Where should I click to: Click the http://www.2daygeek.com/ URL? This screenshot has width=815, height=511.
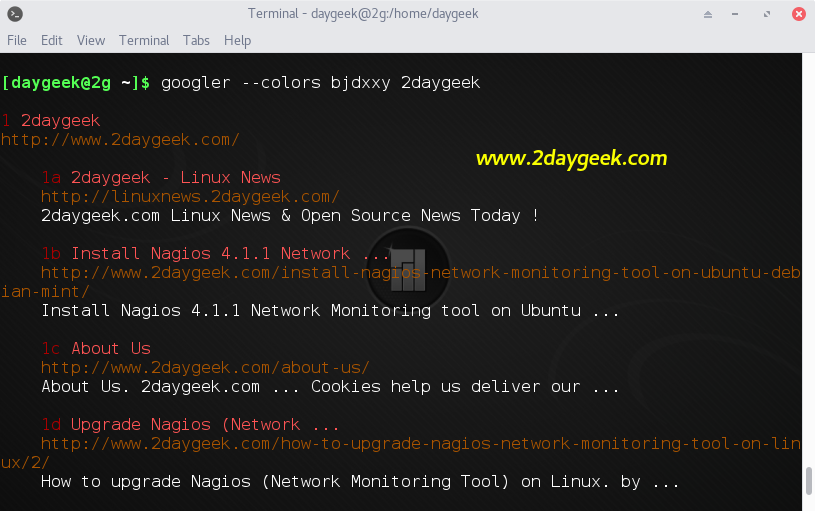(x=120, y=140)
